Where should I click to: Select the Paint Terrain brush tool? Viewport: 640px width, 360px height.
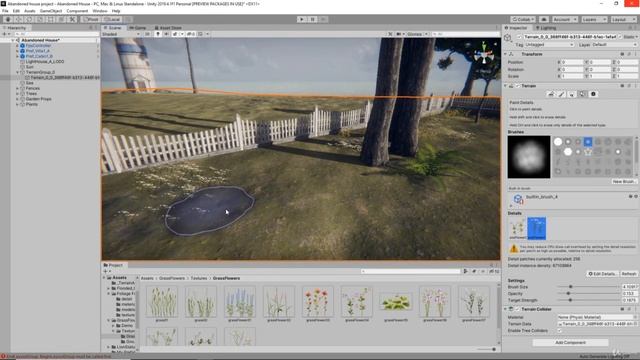pos(561,94)
